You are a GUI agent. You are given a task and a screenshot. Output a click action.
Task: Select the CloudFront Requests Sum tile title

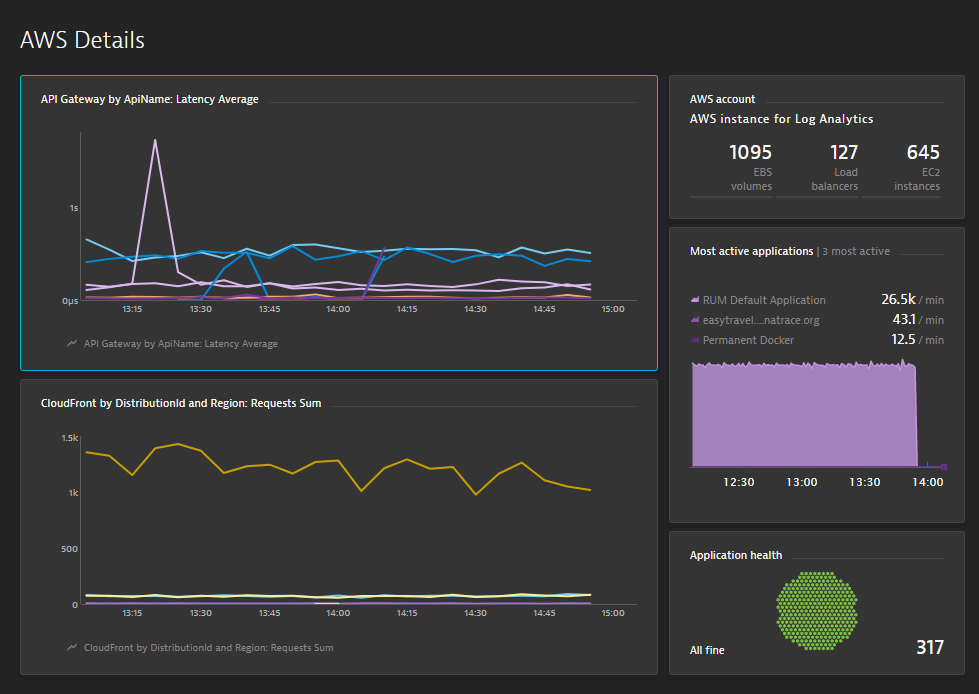(x=181, y=403)
